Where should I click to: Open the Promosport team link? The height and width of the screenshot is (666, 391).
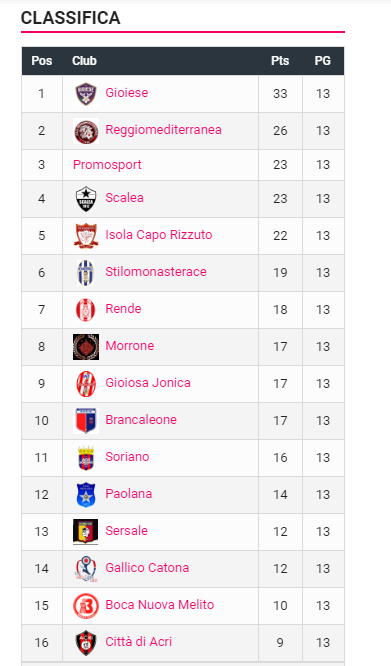click(x=107, y=165)
